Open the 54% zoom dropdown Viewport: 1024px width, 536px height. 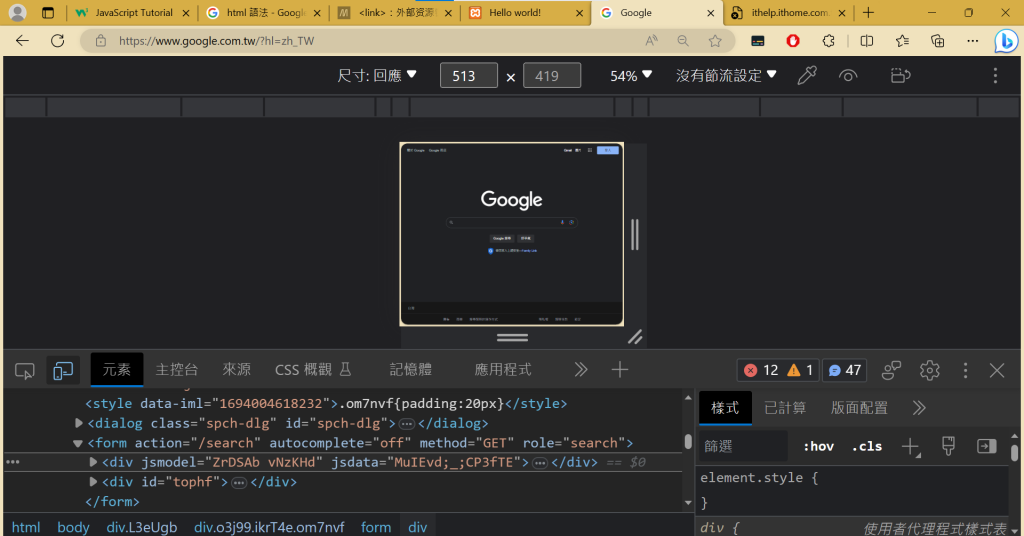631,76
